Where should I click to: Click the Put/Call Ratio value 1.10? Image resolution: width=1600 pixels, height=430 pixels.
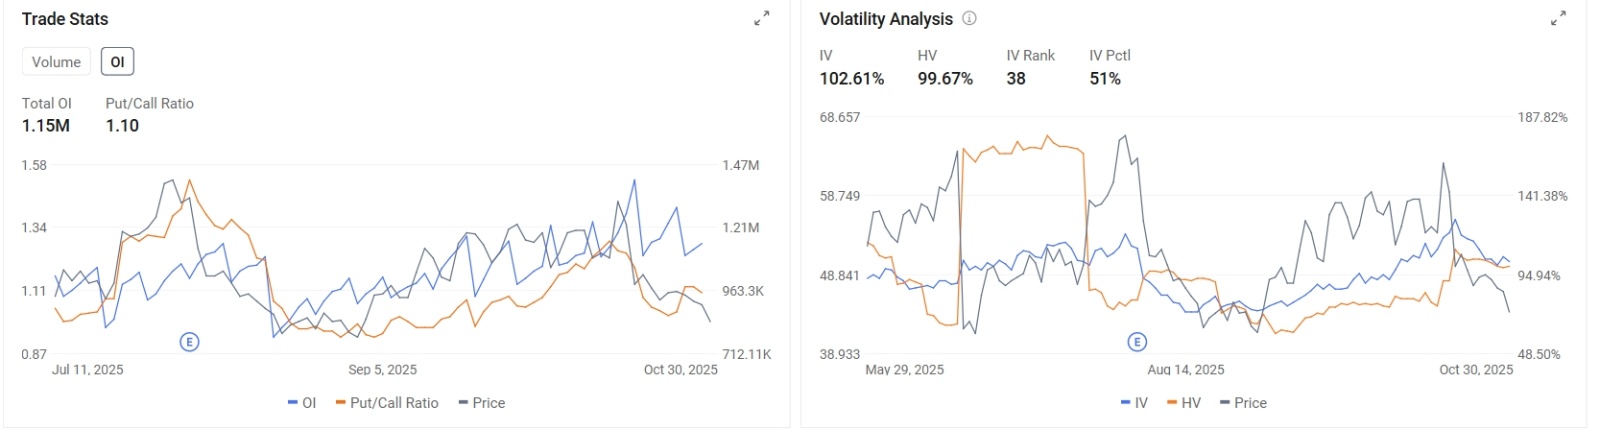(x=122, y=126)
